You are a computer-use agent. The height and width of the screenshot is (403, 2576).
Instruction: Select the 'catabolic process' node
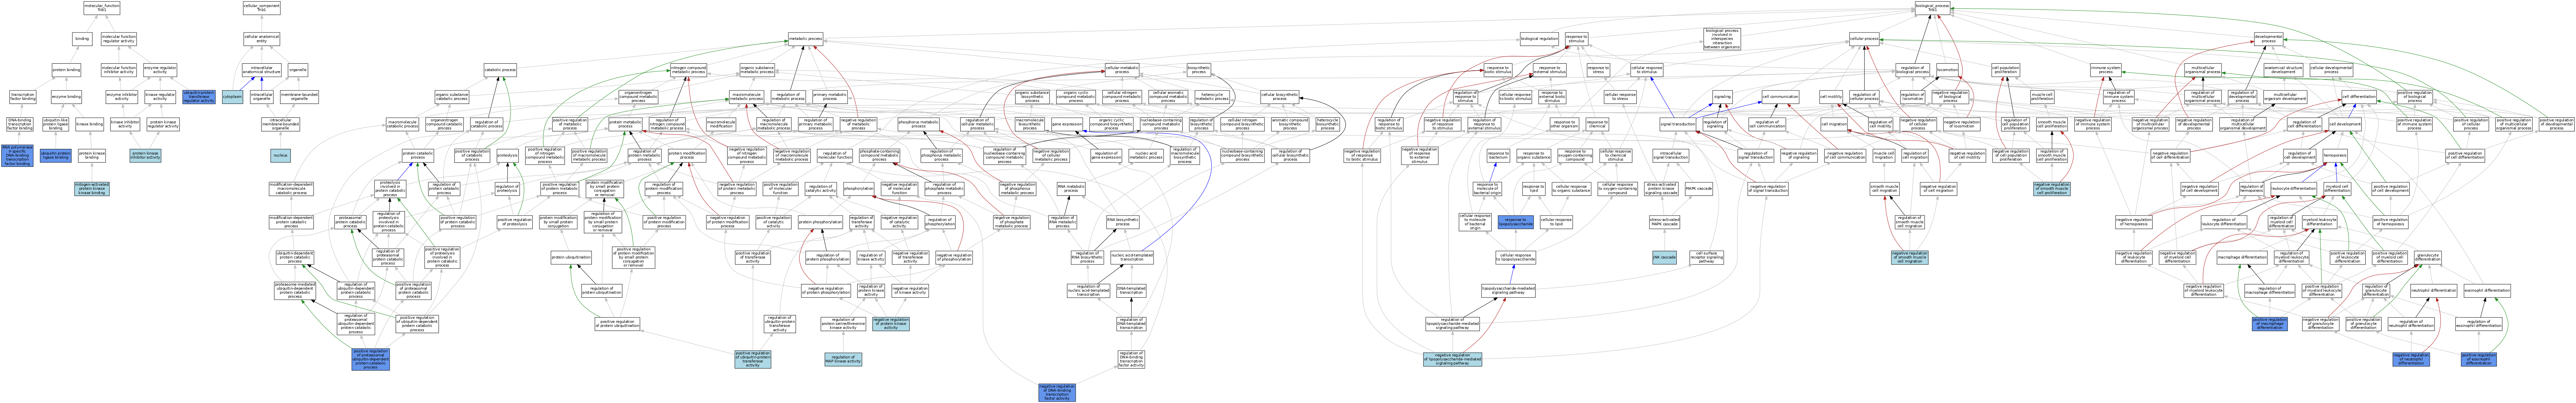(500, 70)
